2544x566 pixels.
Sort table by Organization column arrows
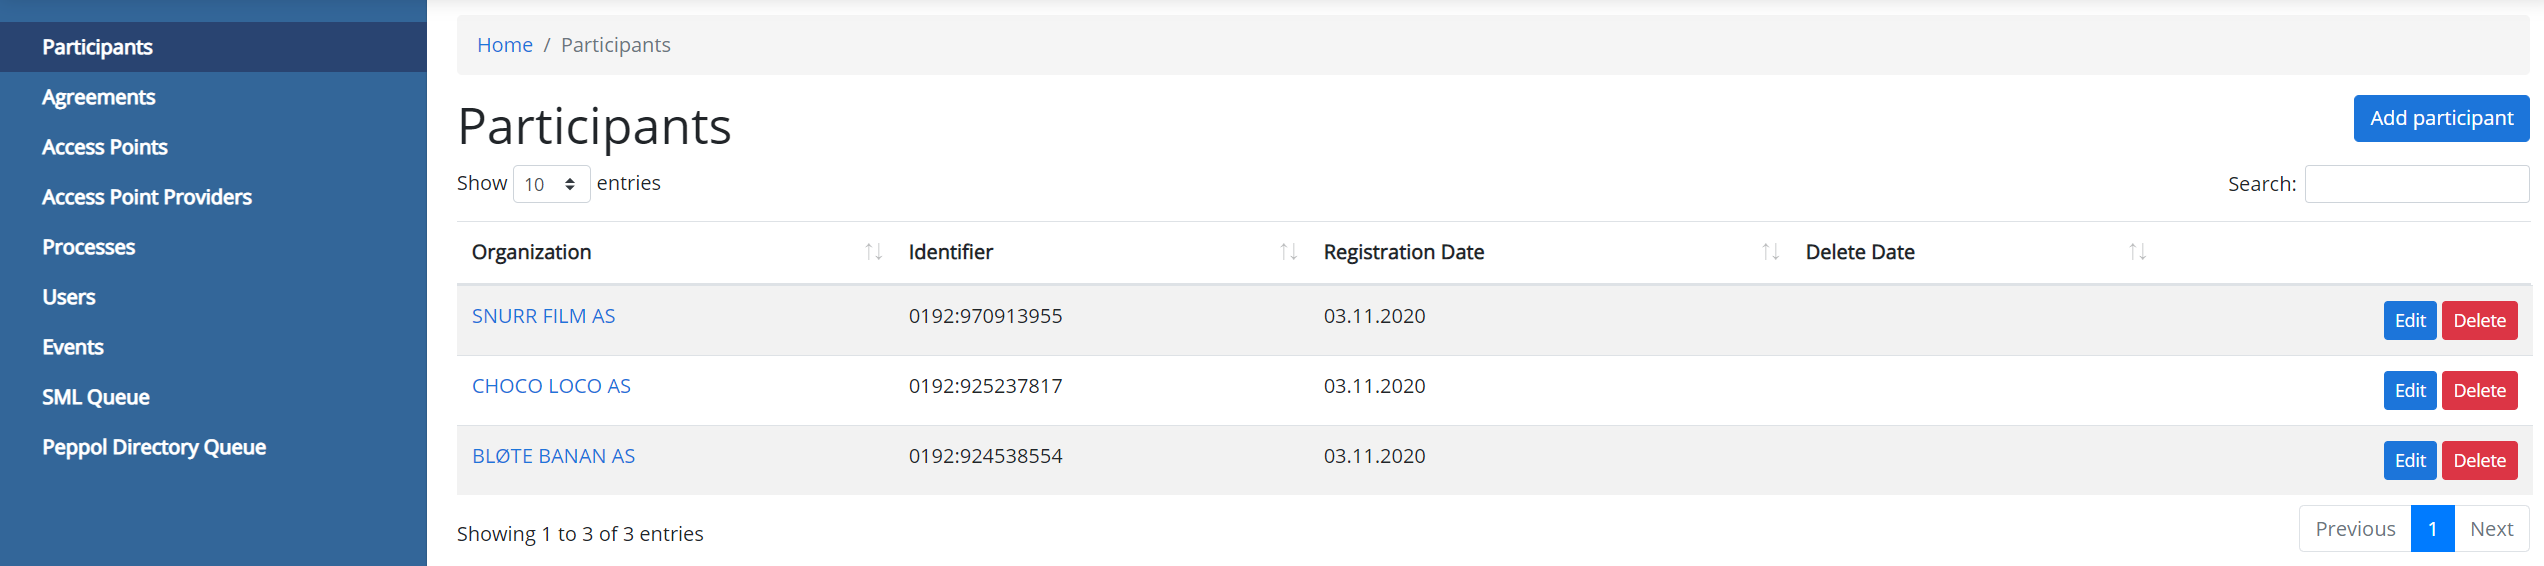pos(873,252)
